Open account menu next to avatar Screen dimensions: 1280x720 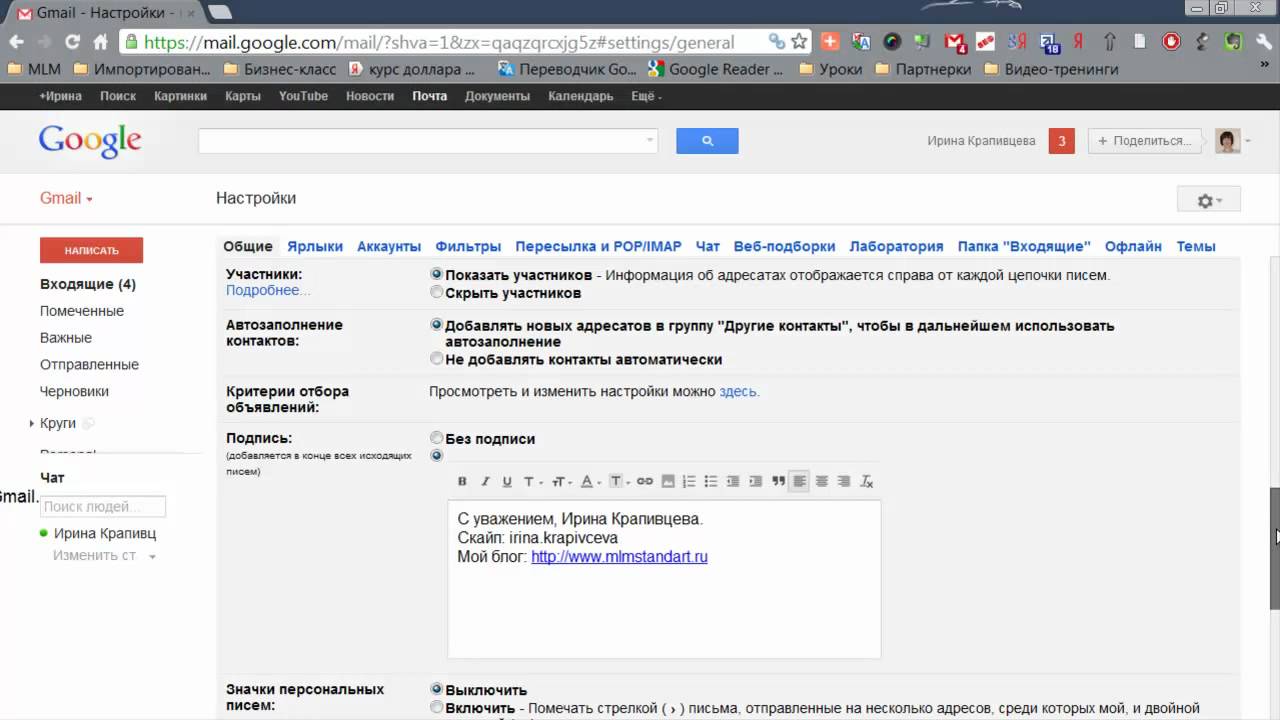(1248, 141)
